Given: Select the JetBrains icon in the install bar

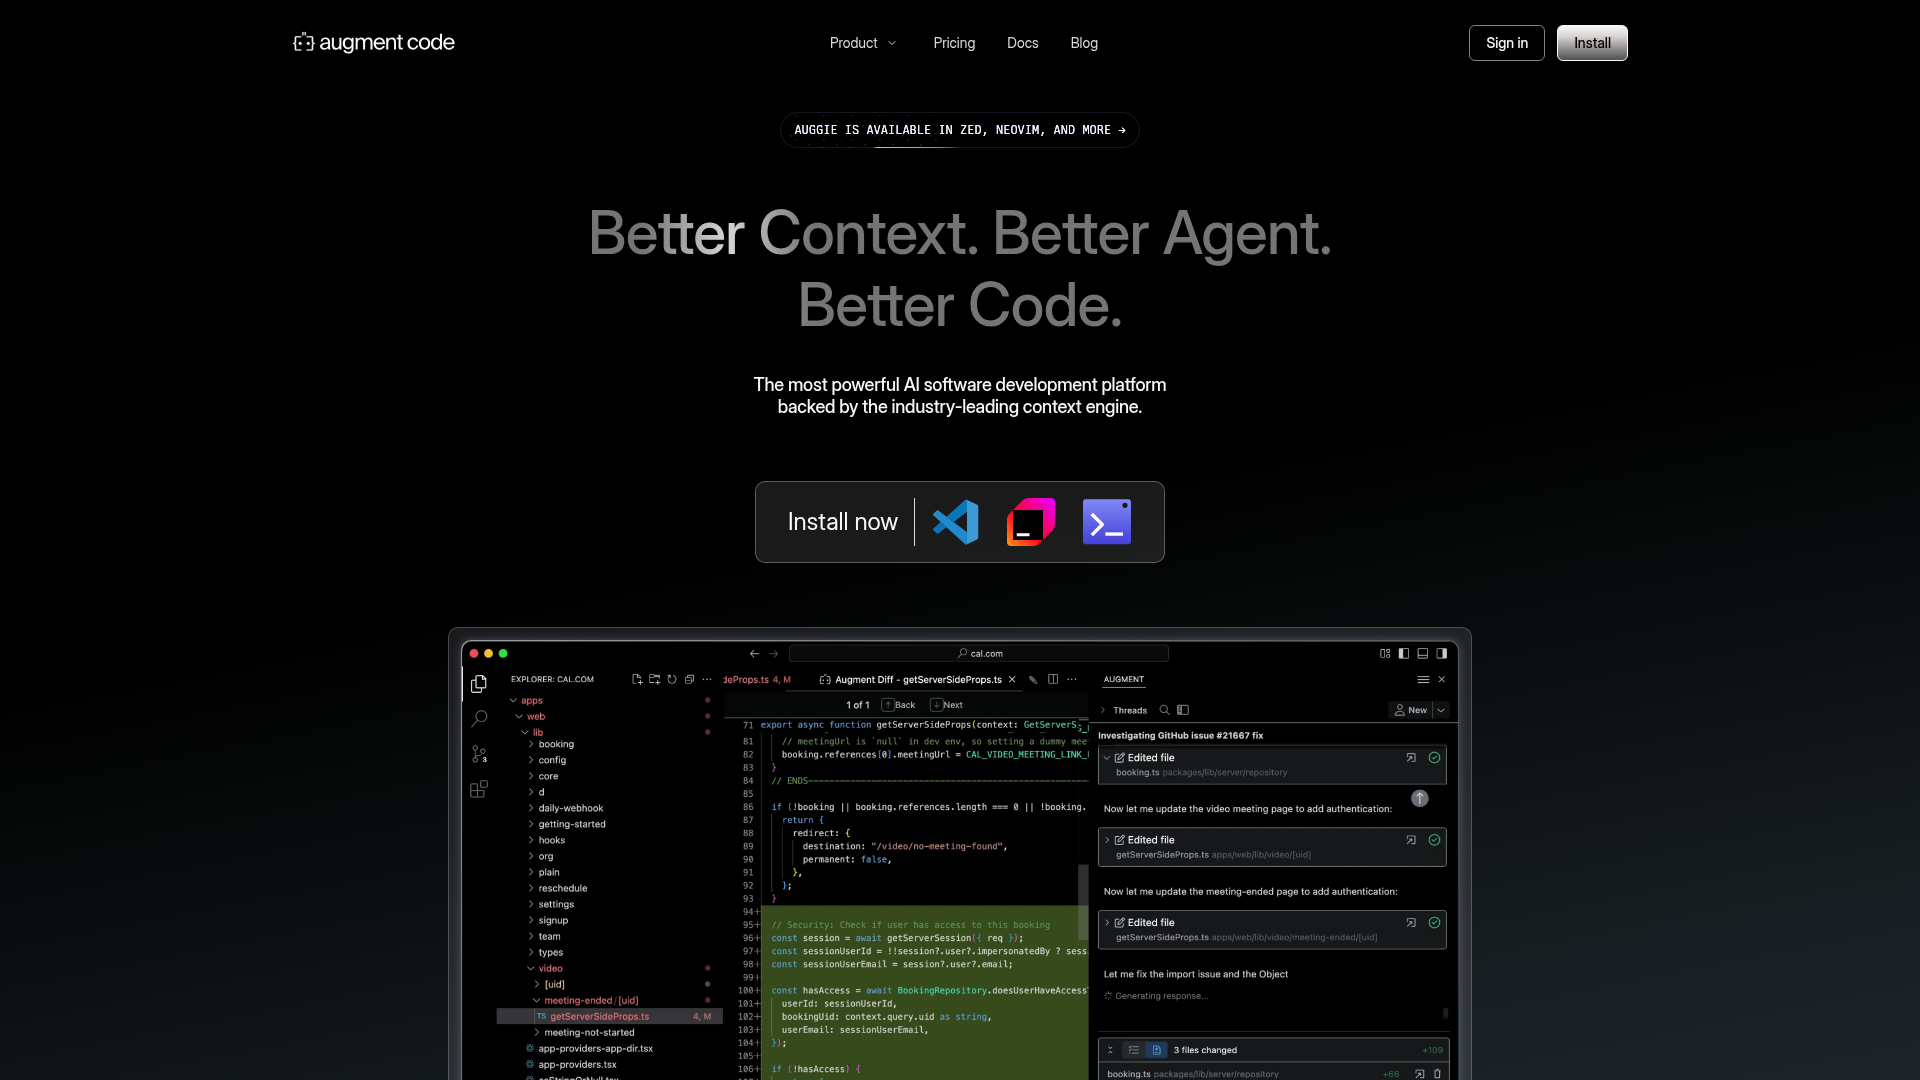Looking at the screenshot, I should coord(1030,521).
